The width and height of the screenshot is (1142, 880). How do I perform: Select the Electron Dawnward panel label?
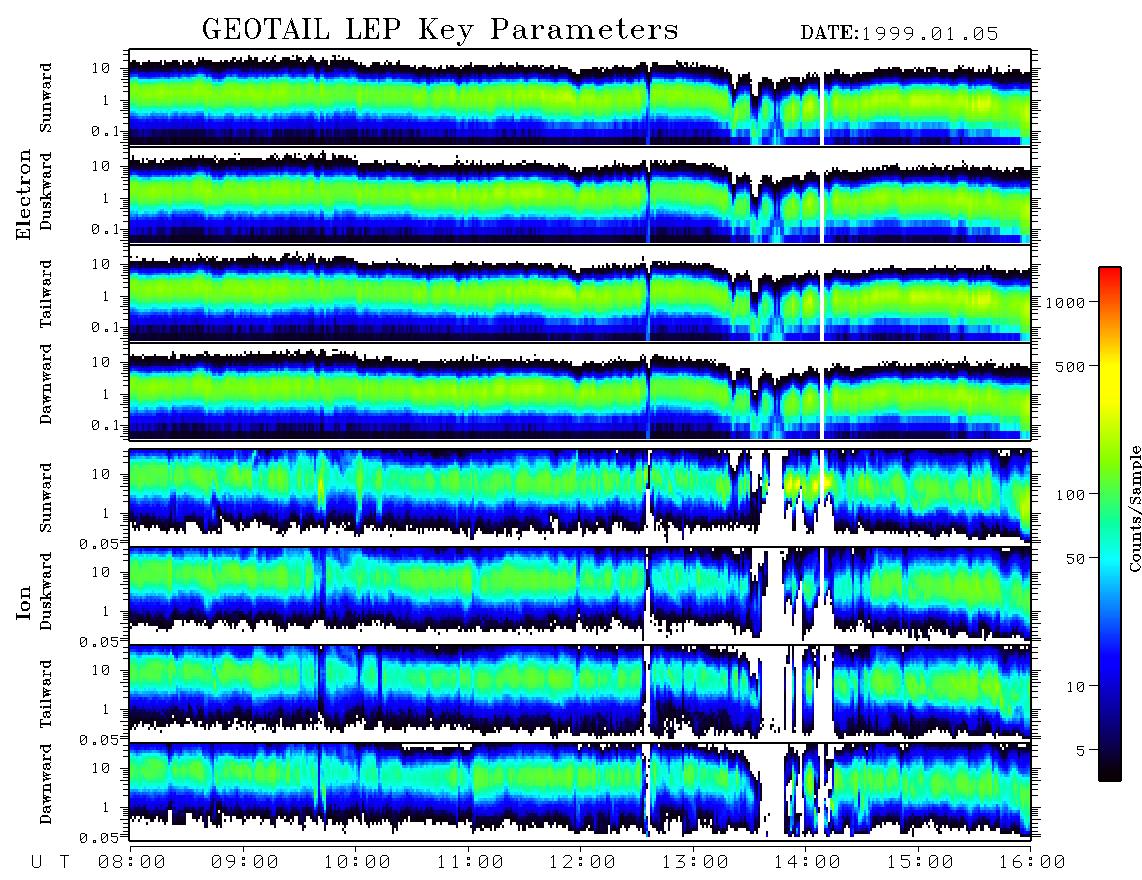(x=46, y=385)
